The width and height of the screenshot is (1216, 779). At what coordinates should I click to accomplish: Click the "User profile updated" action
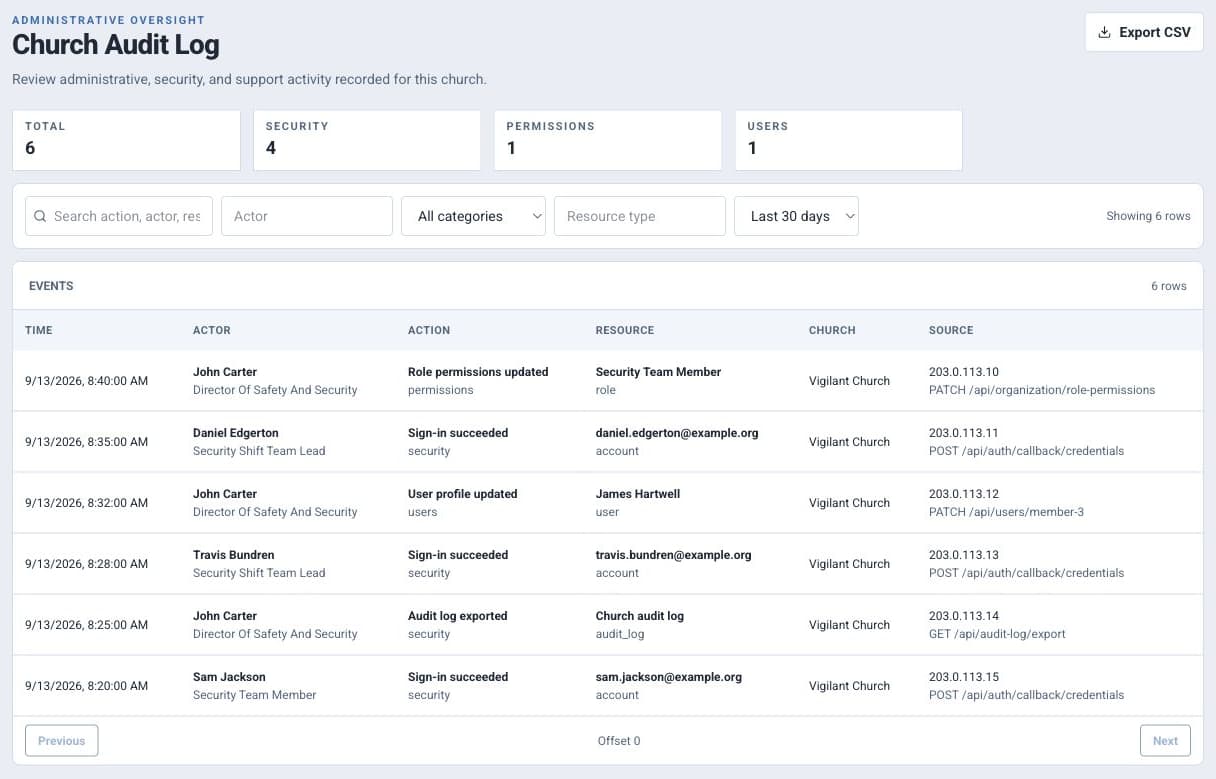(463, 494)
